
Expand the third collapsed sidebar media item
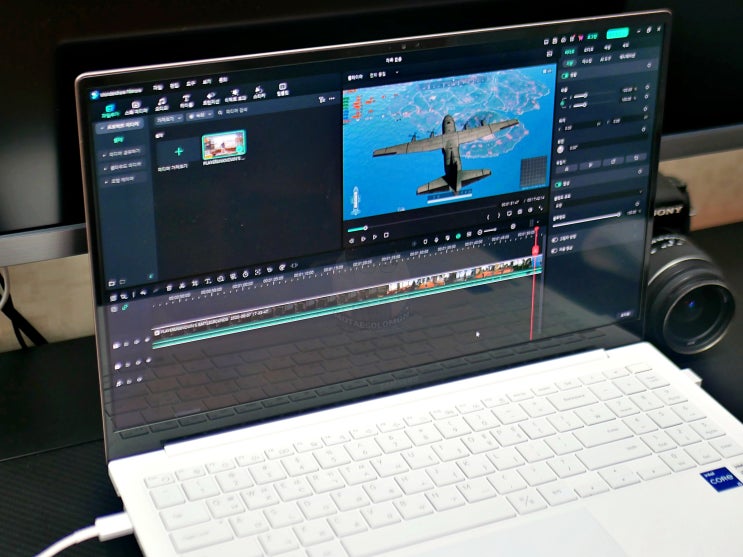122,166
